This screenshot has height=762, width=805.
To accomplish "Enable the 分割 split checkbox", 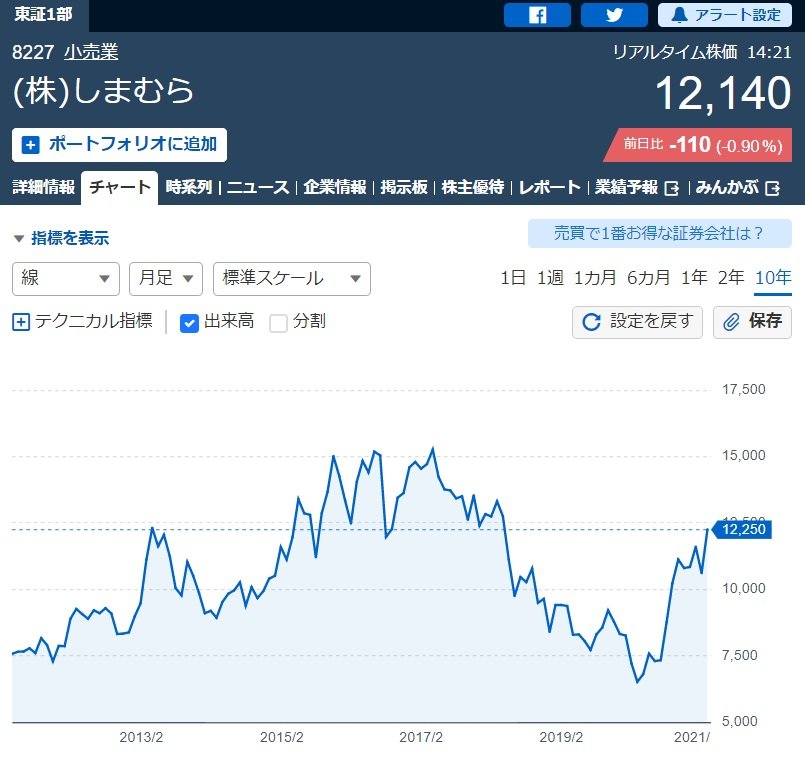I will pos(279,322).
